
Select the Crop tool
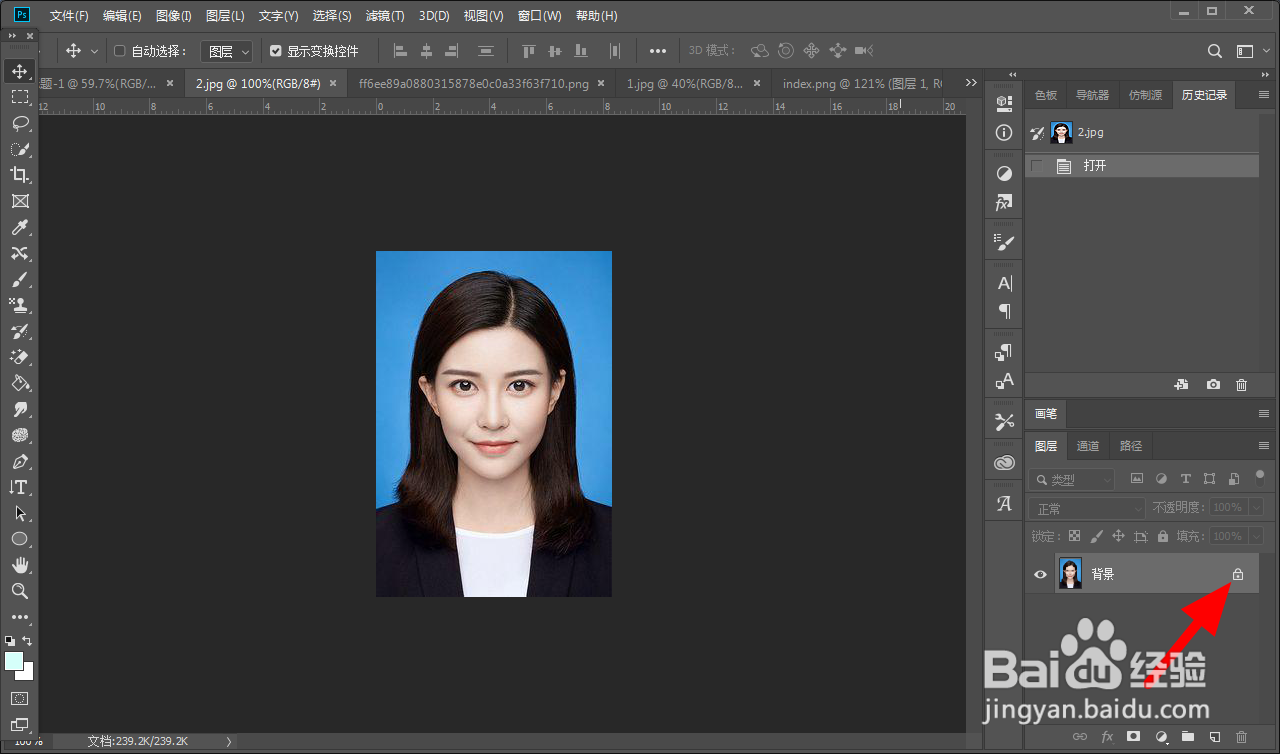(x=19, y=175)
